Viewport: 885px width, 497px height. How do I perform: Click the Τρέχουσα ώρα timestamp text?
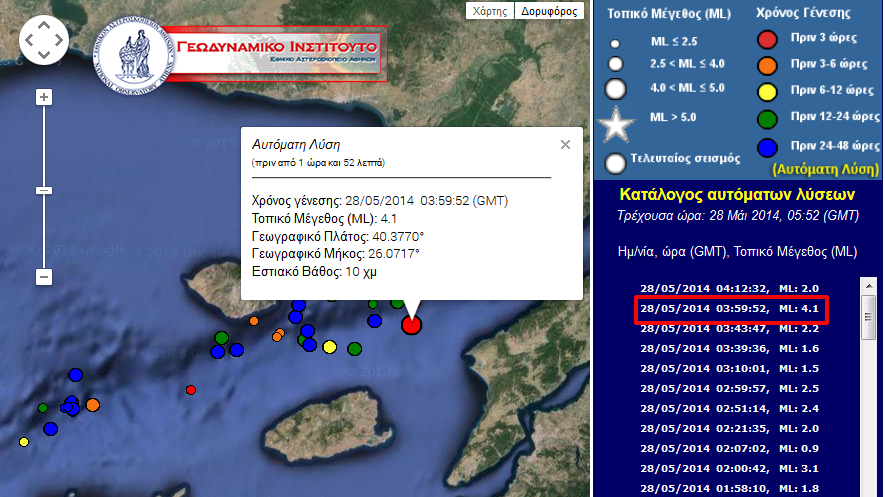(x=738, y=216)
